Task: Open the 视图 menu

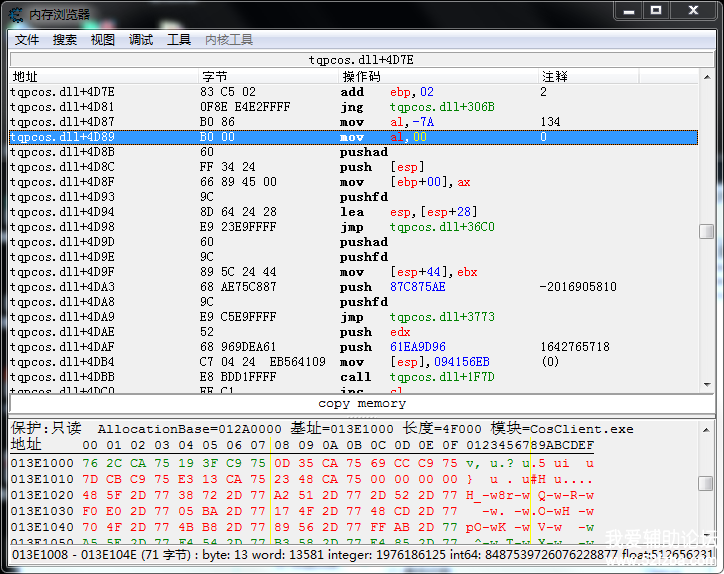Action: click(103, 40)
